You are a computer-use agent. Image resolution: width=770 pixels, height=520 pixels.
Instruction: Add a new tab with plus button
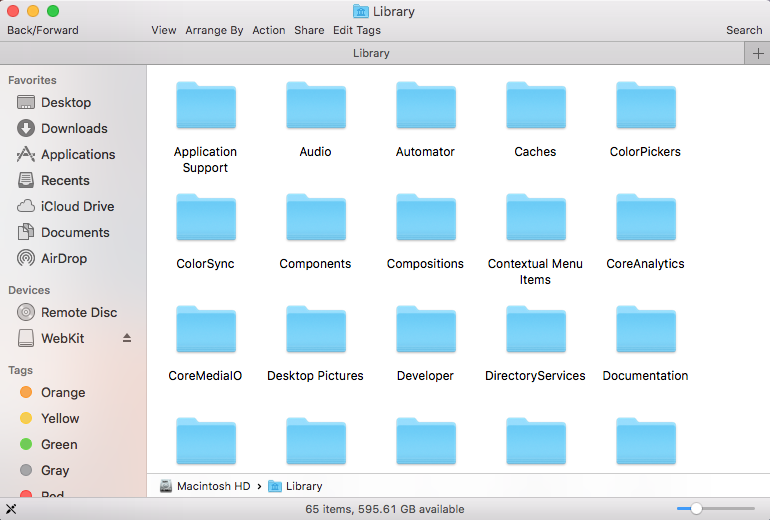pyautogui.click(x=757, y=54)
